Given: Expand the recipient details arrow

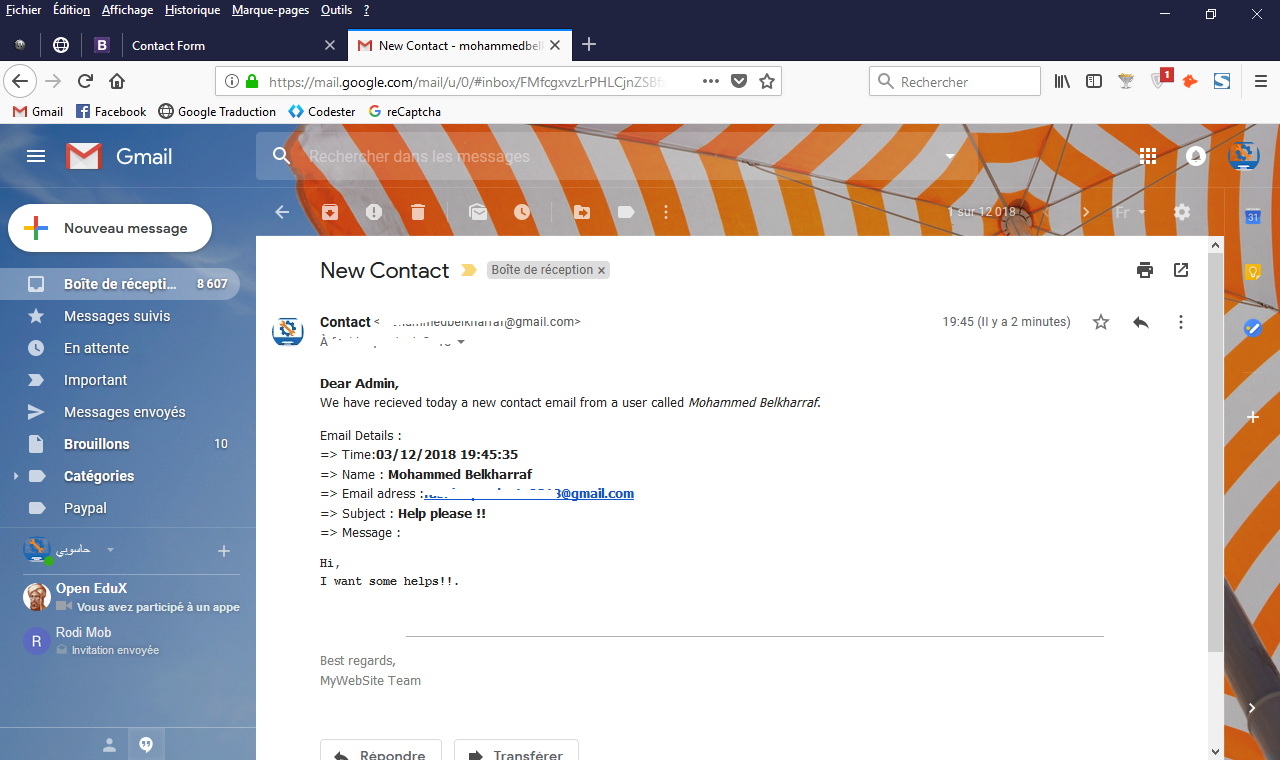Looking at the screenshot, I should (461, 342).
